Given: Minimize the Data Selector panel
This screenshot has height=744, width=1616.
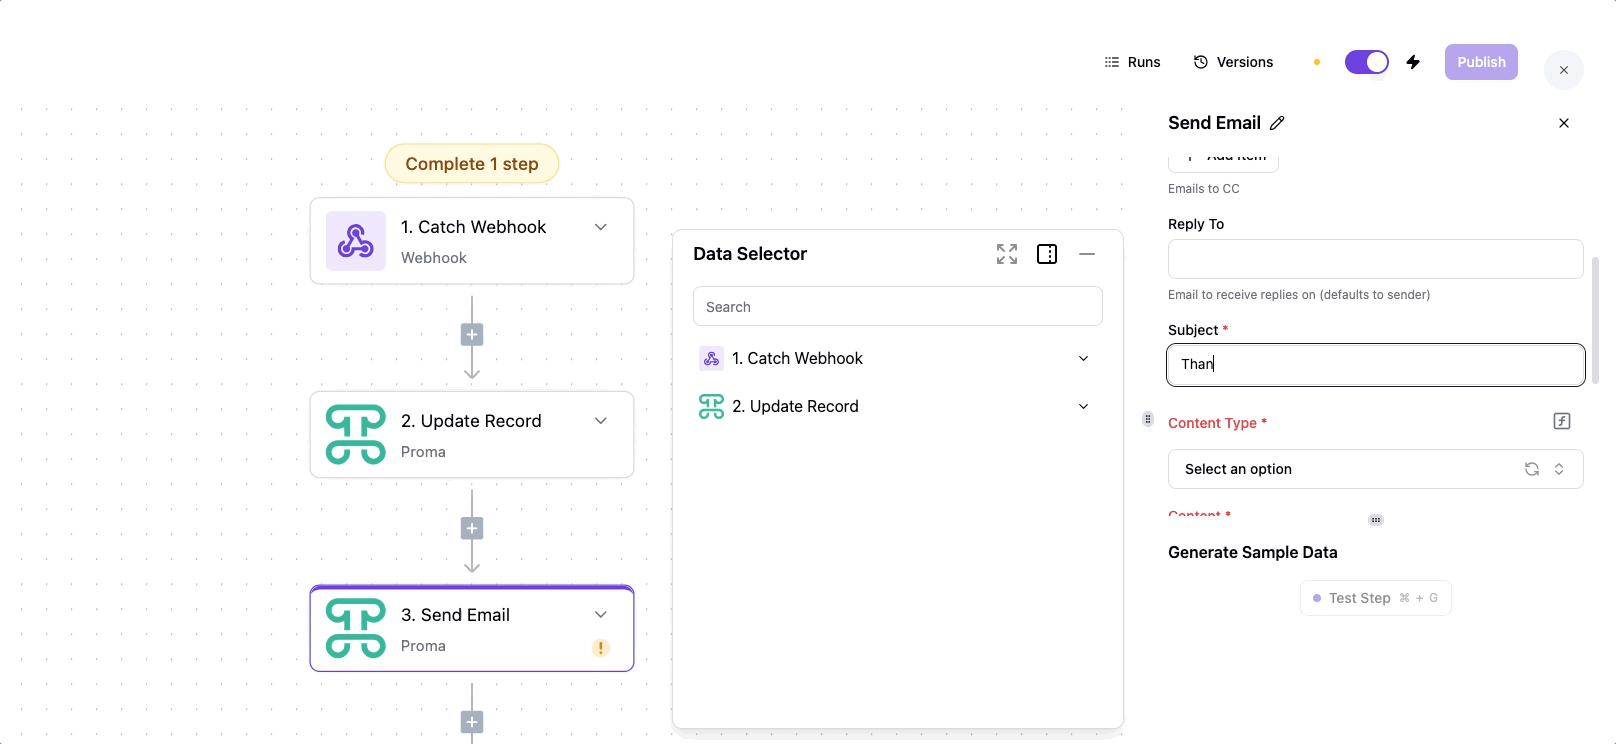Looking at the screenshot, I should click(1087, 254).
